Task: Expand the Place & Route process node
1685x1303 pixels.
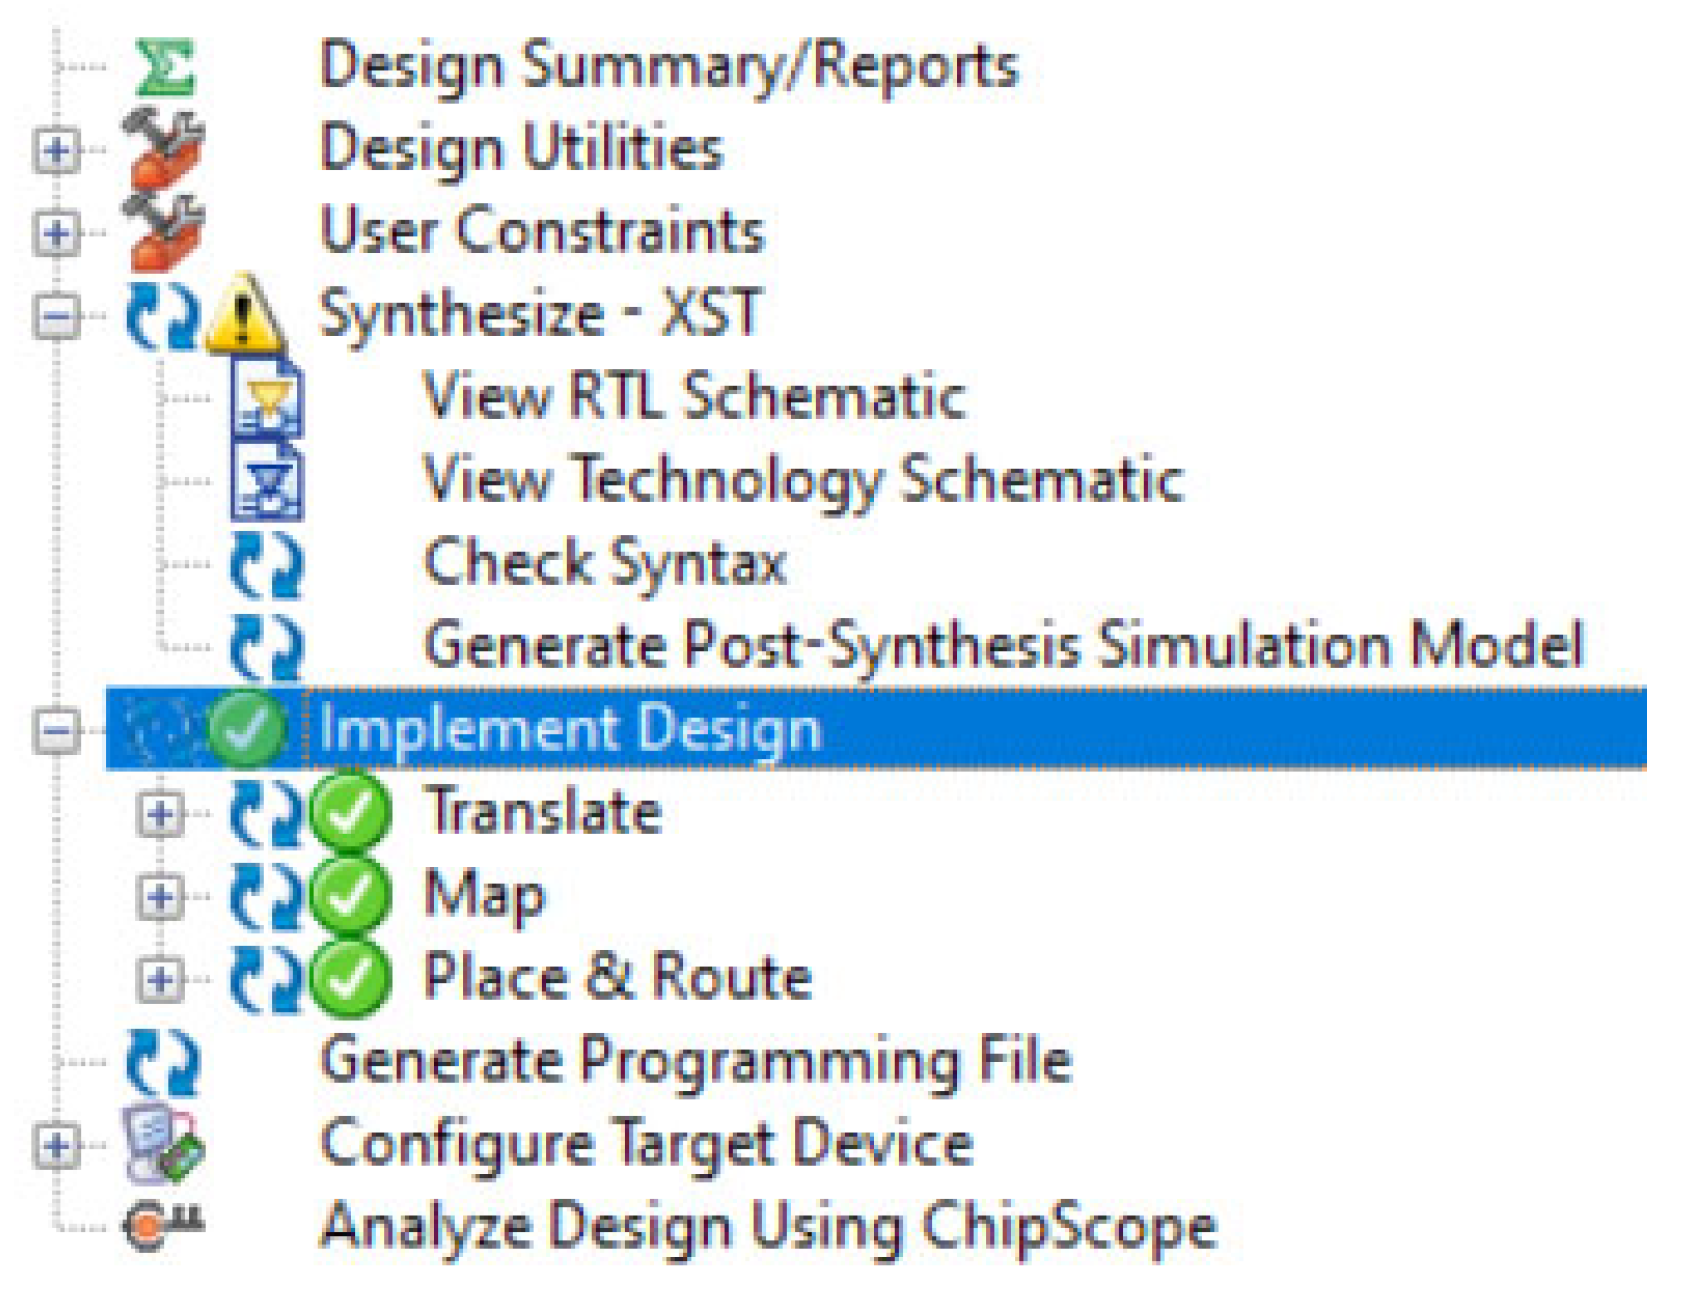Action: point(160,980)
